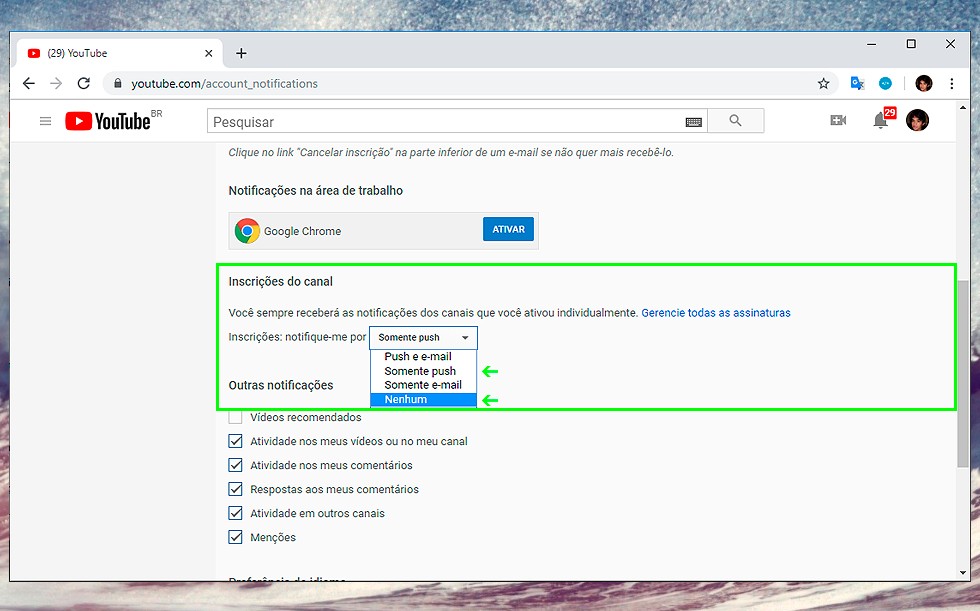
Task: Open the Somente push dropdown
Action: tap(423, 337)
